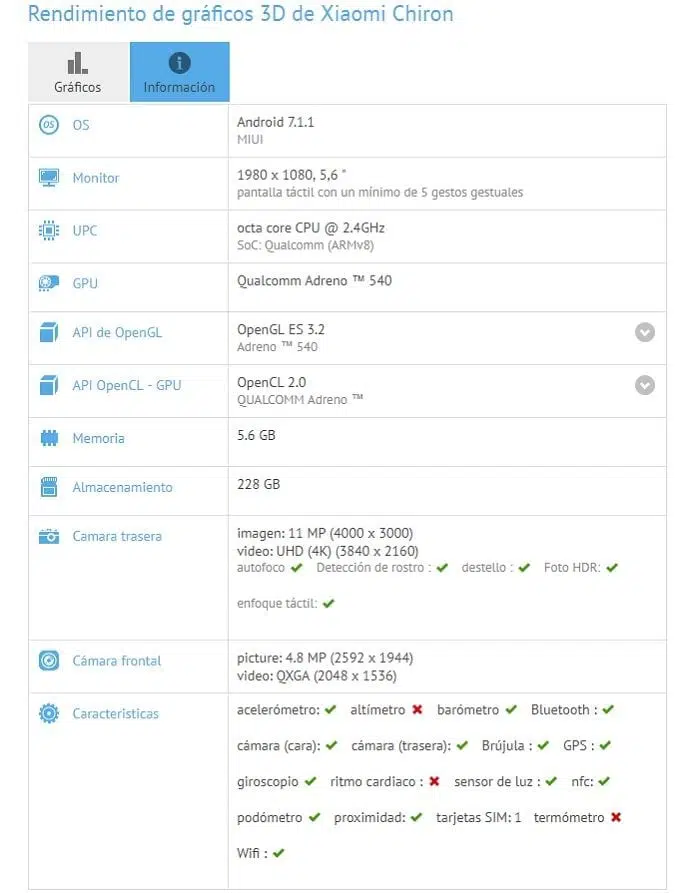The image size is (700, 893).
Task: Click the Caracteristicas gear icon
Action: point(49,714)
